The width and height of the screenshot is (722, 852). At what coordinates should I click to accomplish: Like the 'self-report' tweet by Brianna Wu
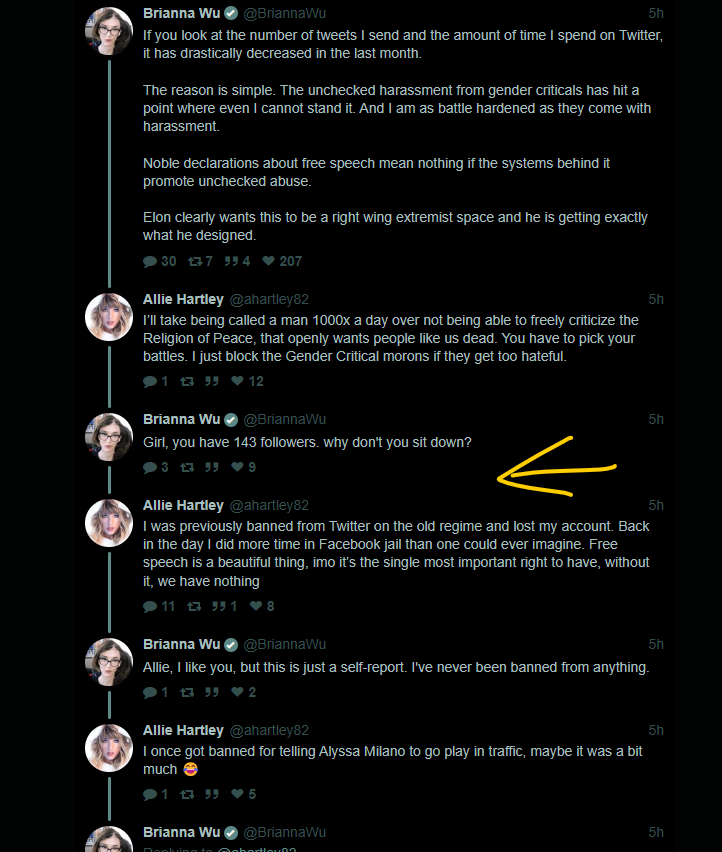pos(237,692)
